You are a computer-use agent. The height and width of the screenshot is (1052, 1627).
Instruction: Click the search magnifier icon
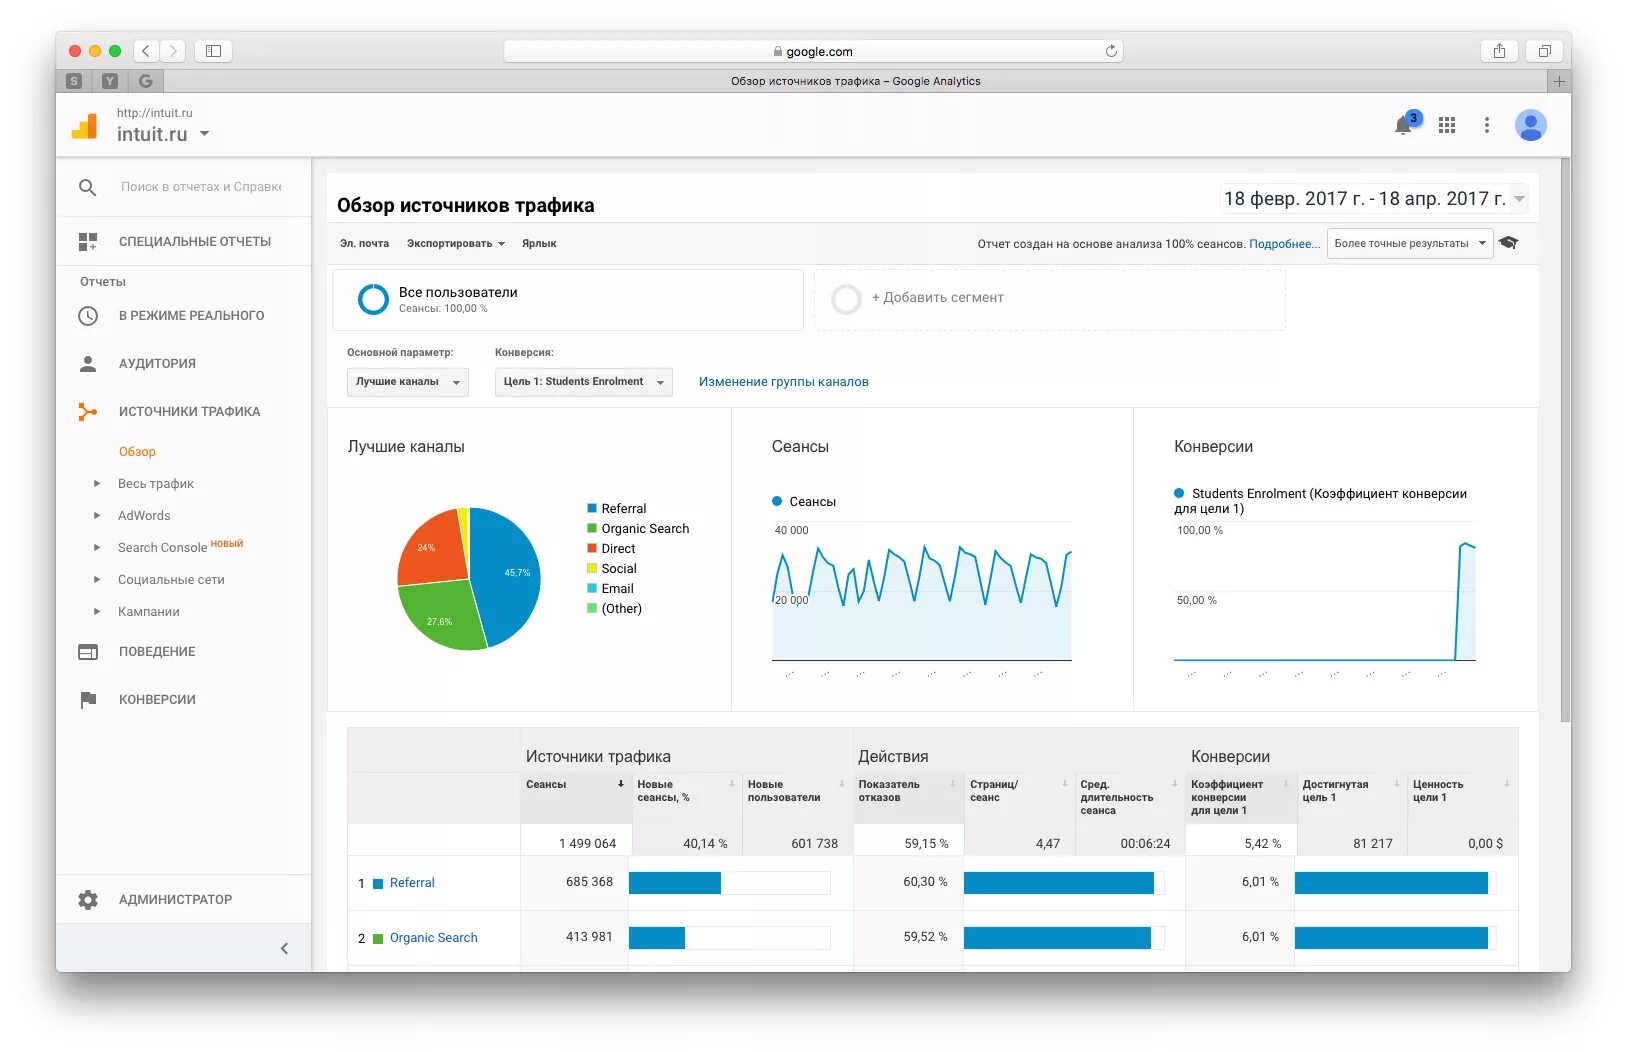(x=88, y=187)
